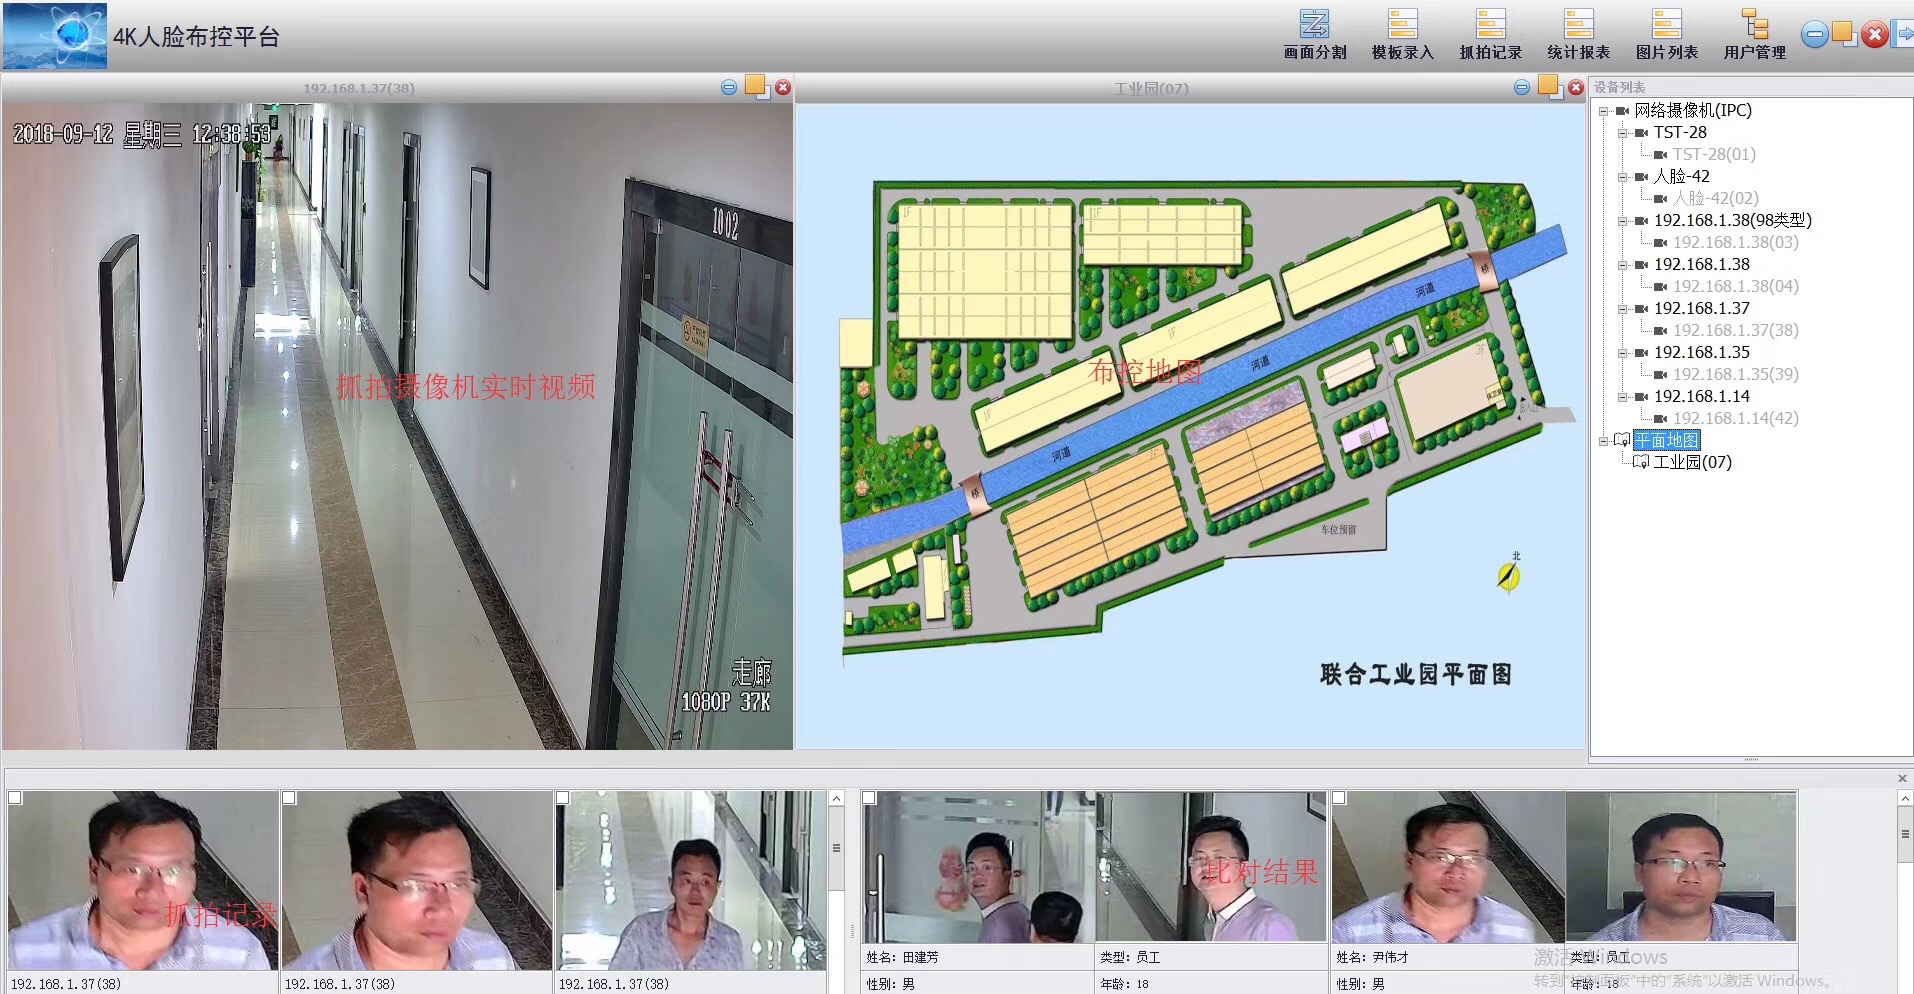Screen dimensions: 1914x994
Task: Collapse the 网络摄像机(IPC) tree node
Action: click(x=1603, y=111)
